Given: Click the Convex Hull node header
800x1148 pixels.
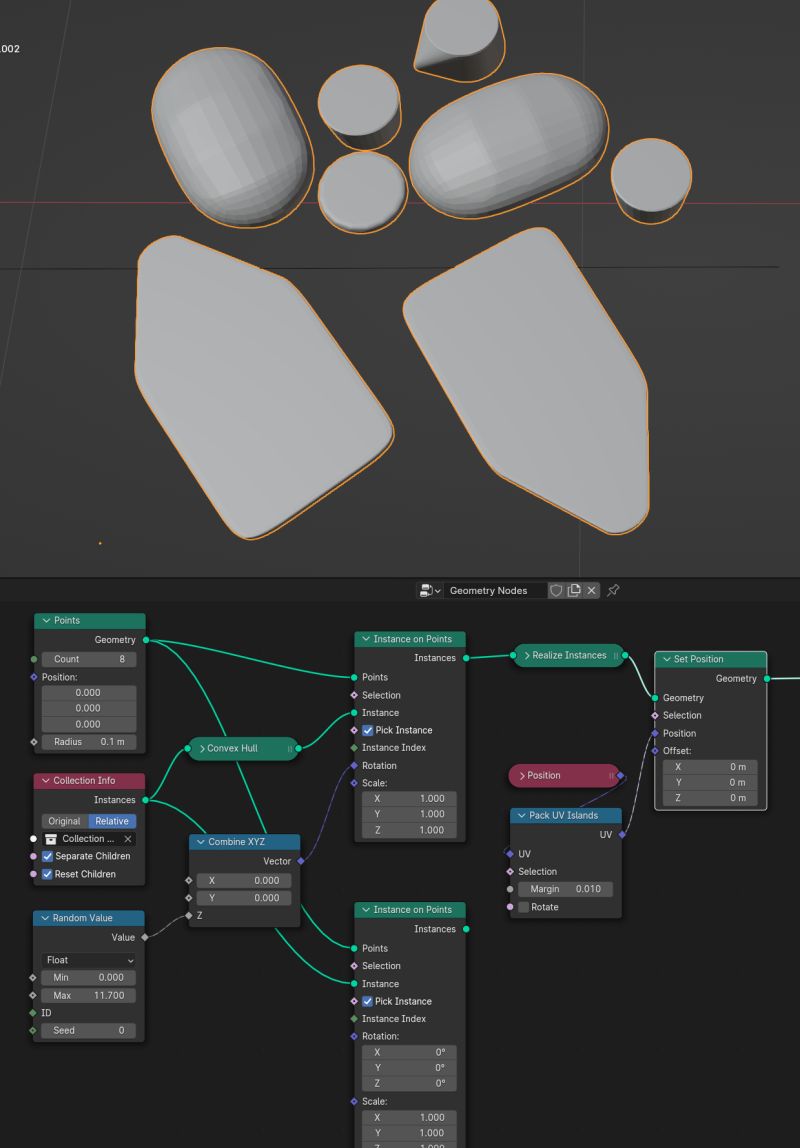Looking at the screenshot, I should tap(241, 747).
